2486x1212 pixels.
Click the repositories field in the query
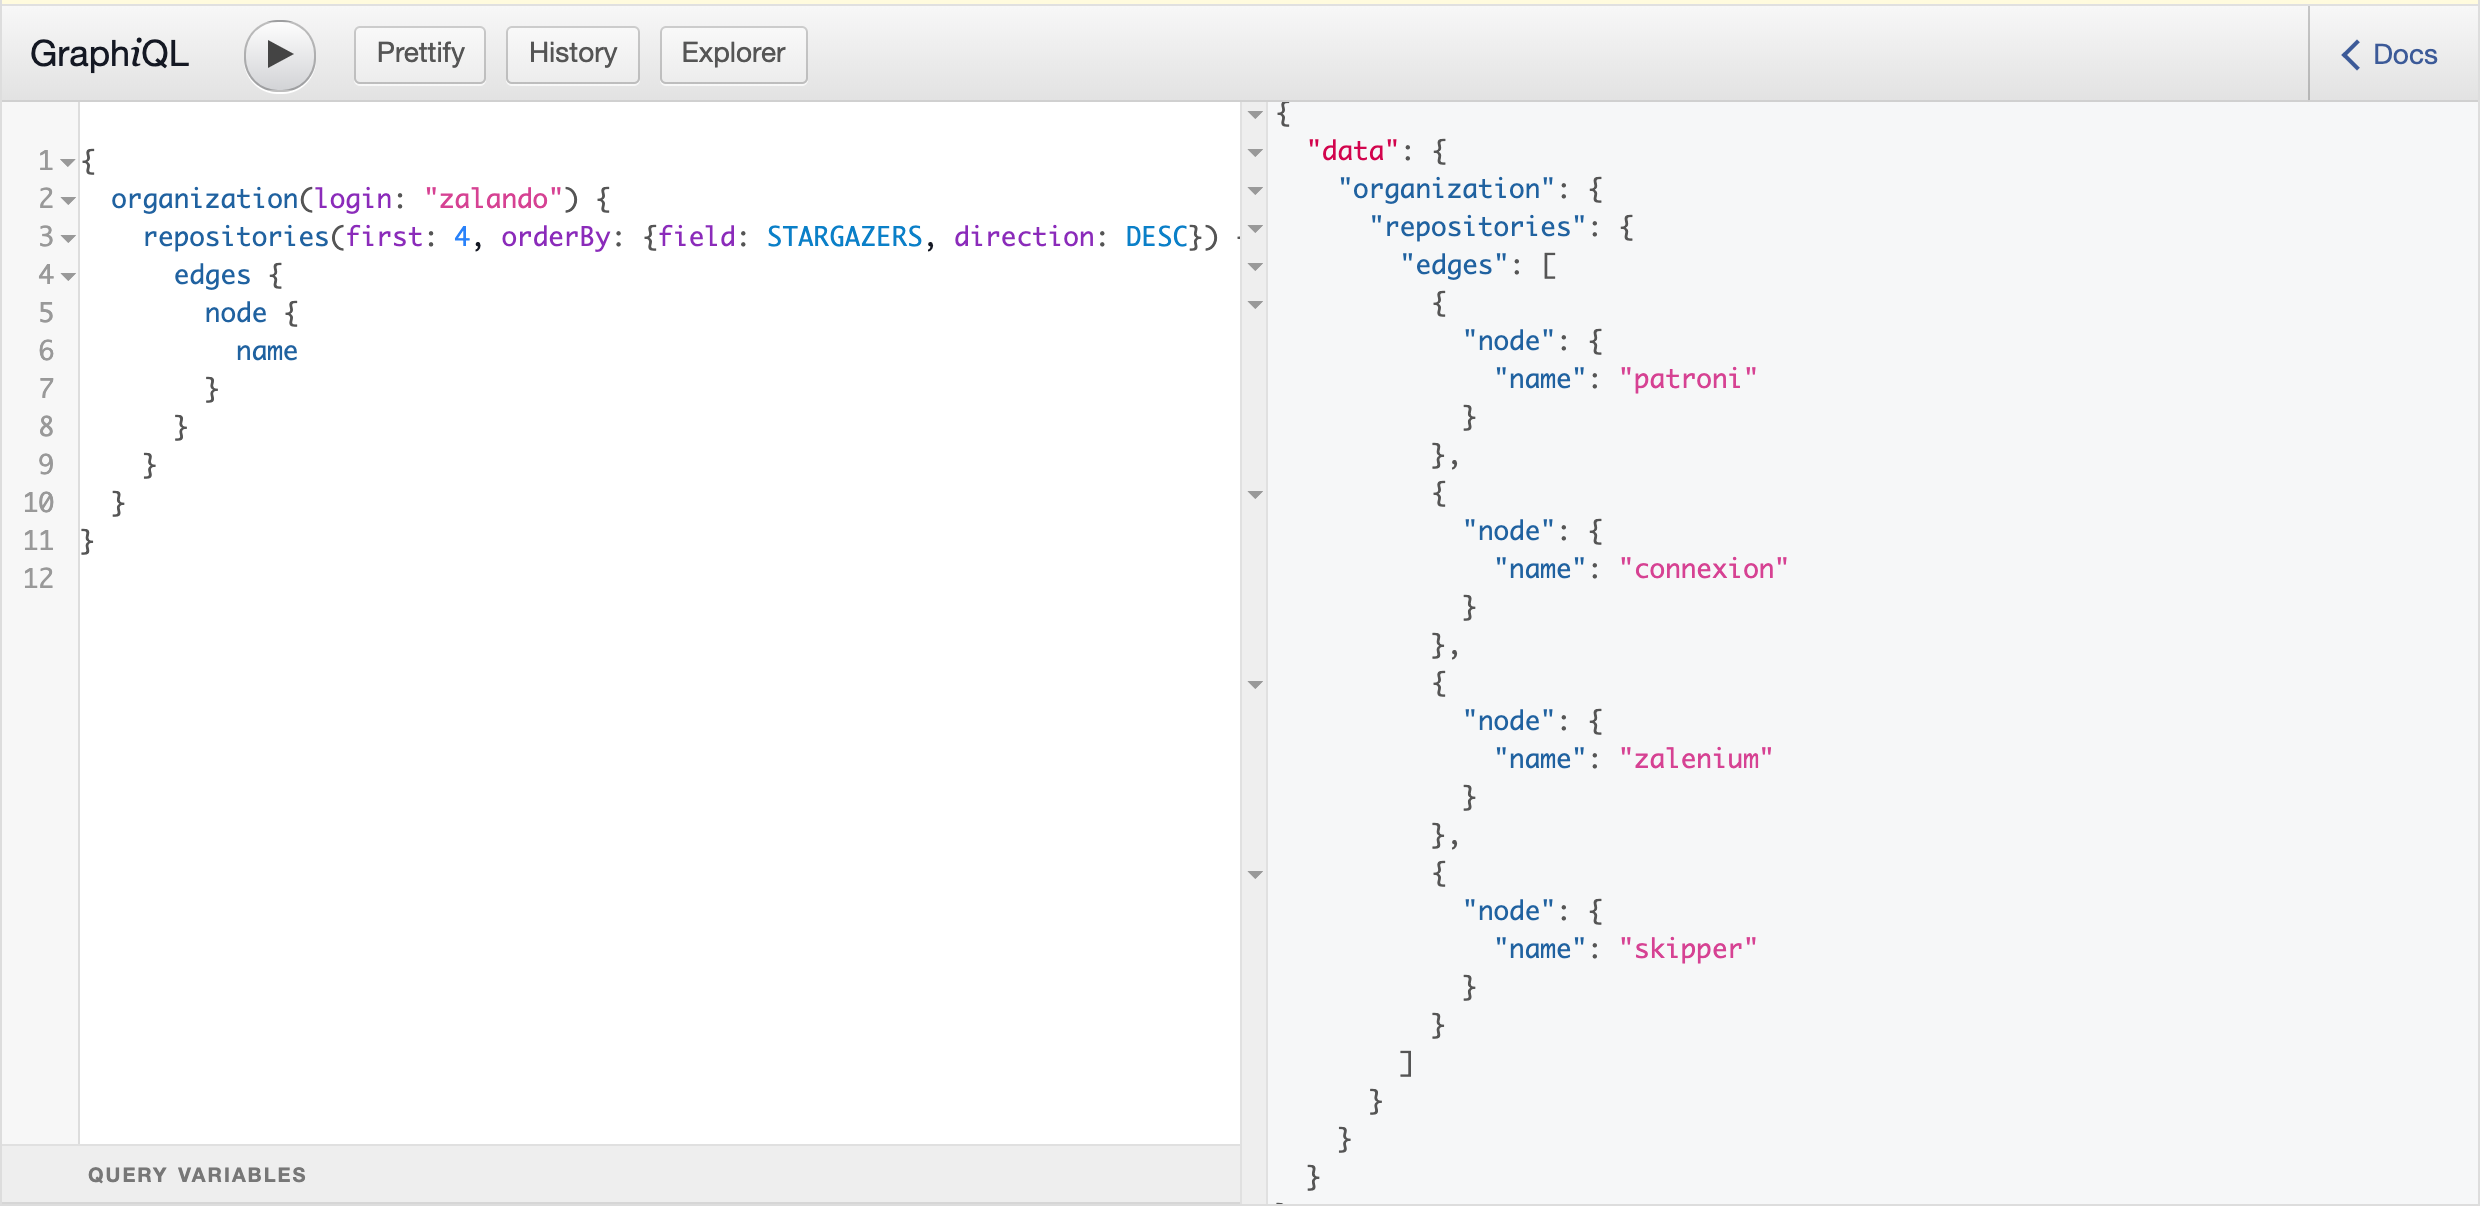pyautogui.click(x=236, y=237)
